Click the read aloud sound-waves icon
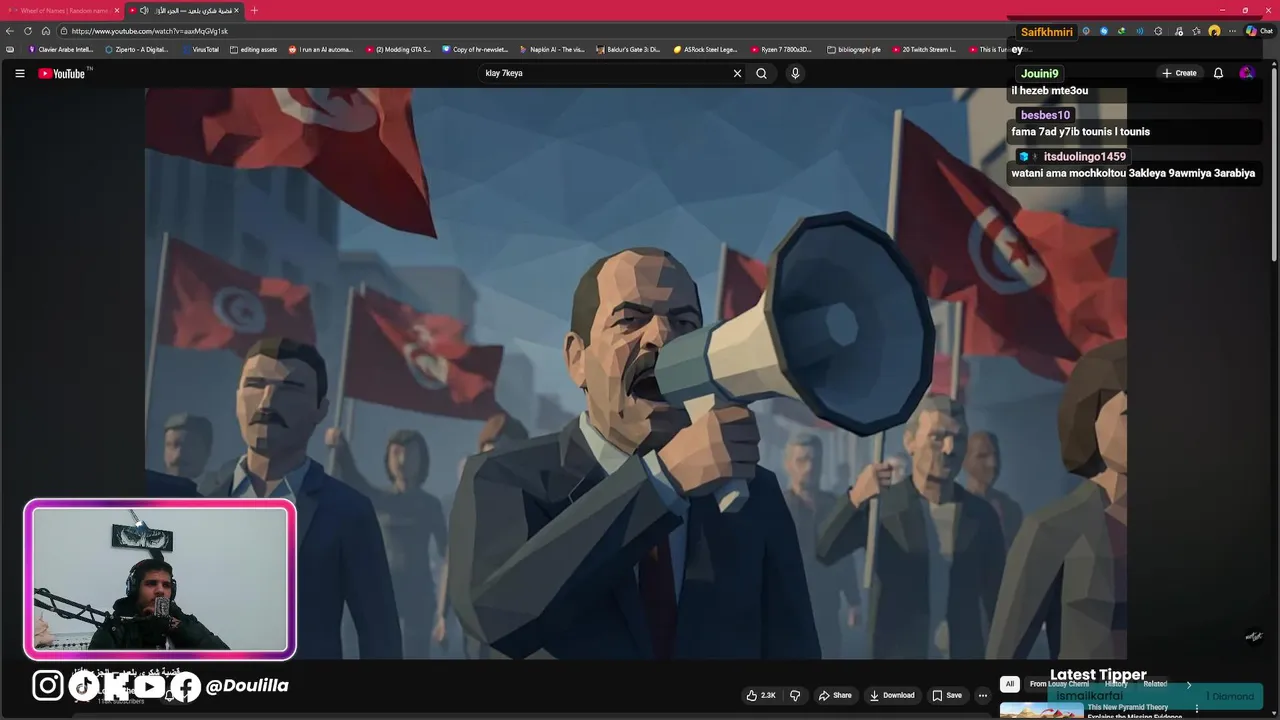This screenshot has width=1280, height=720. (x=1140, y=31)
